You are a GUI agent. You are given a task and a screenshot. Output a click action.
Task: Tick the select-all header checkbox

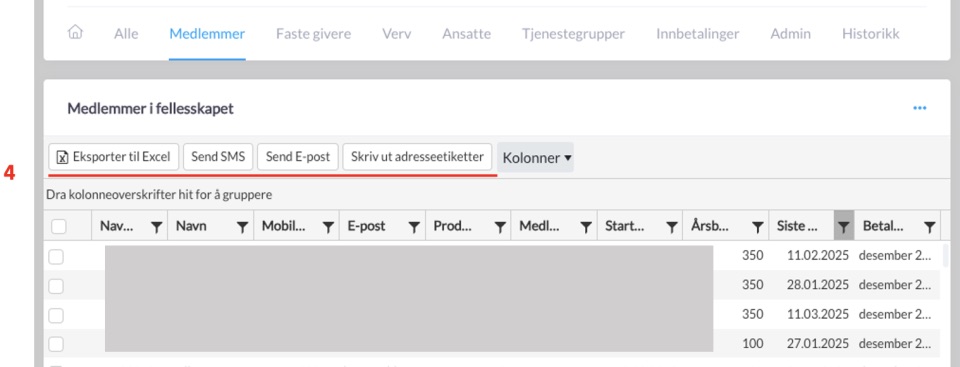(58, 226)
